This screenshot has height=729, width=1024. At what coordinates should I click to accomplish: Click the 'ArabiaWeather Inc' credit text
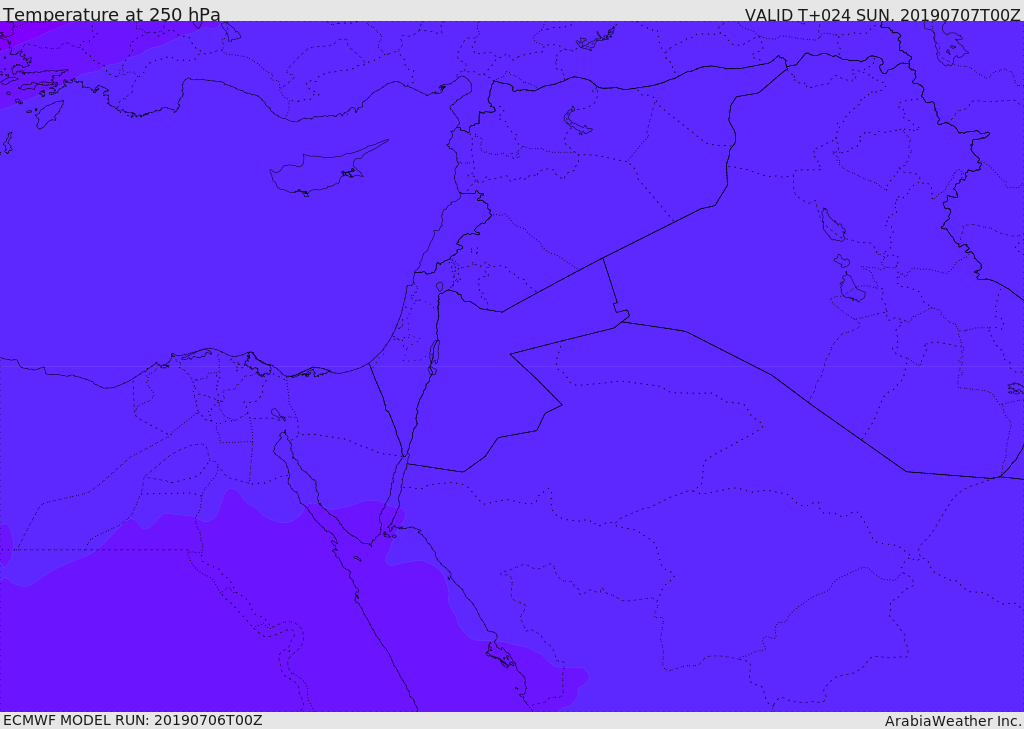coord(952,721)
